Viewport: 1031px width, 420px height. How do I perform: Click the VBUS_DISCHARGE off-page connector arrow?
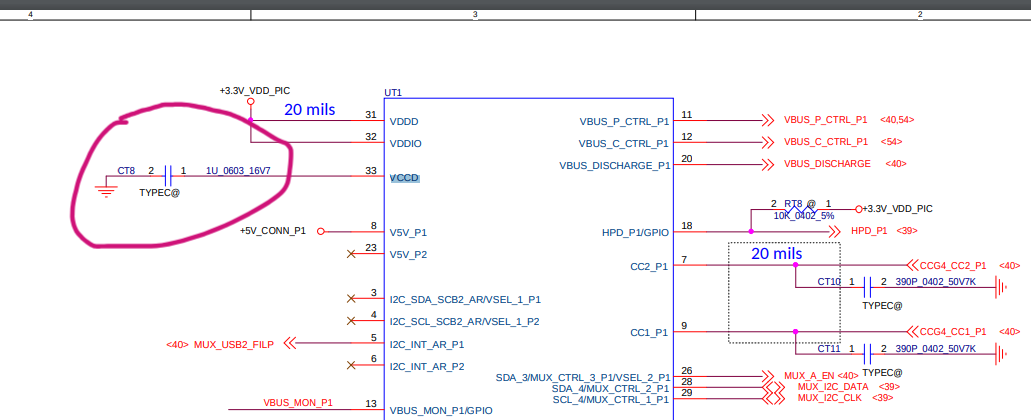(x=767, y=164)
